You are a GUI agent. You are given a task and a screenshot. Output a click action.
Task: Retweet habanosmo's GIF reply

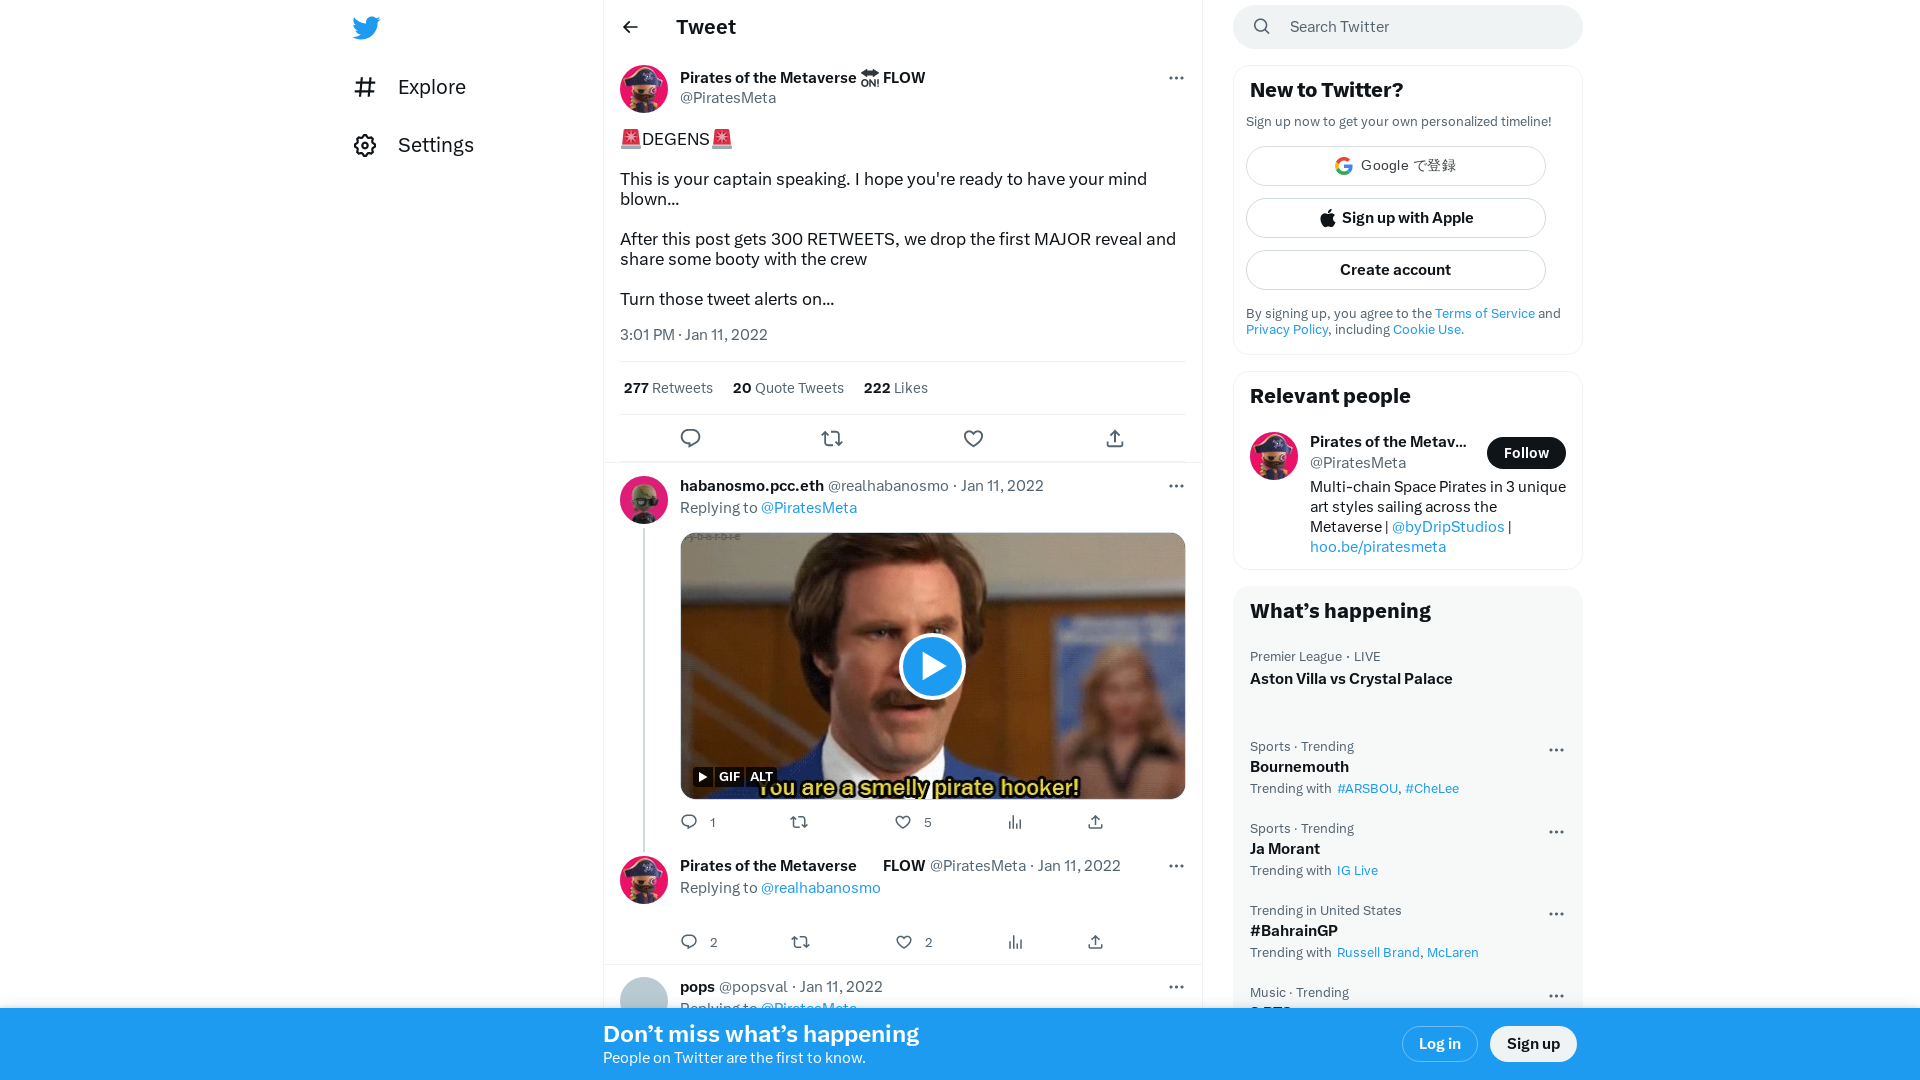tap(799, 822)
